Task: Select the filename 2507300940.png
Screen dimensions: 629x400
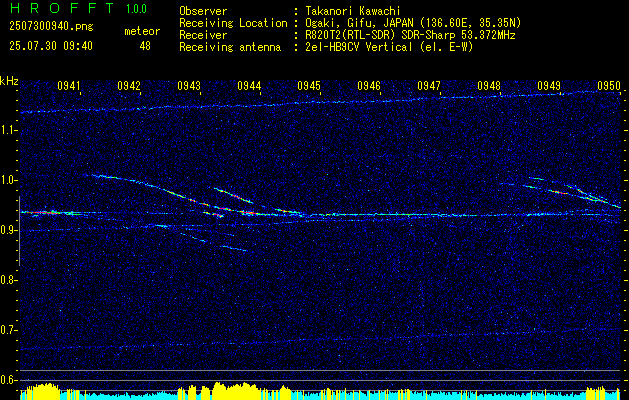Action: point(51,27)
